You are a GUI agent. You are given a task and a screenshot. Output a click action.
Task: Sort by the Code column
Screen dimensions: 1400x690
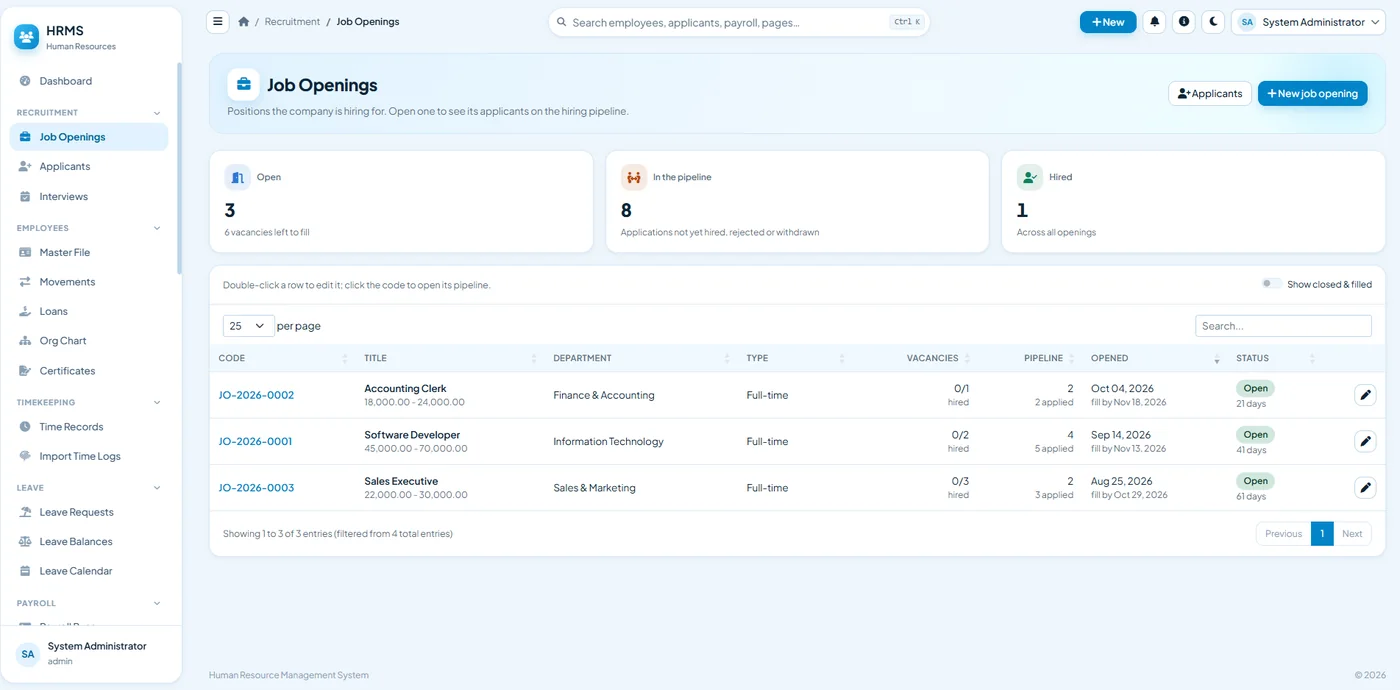(x=283, y=358)
